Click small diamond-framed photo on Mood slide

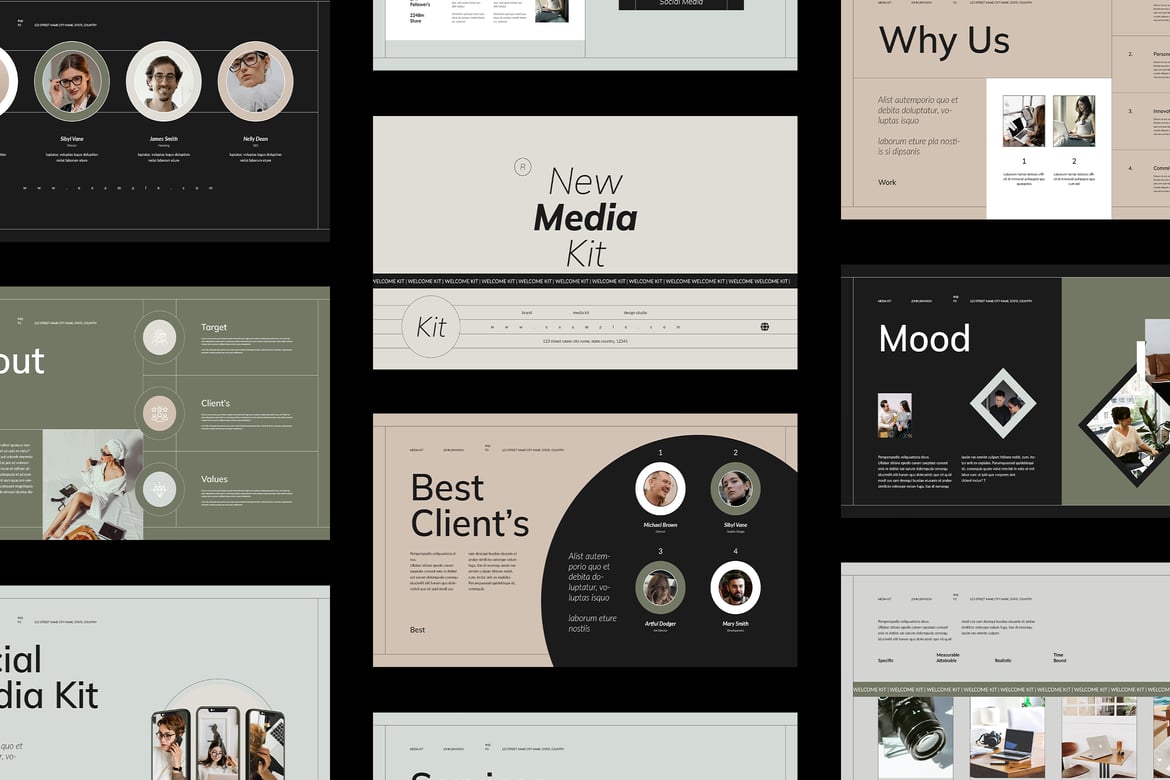pos(1003,404)
